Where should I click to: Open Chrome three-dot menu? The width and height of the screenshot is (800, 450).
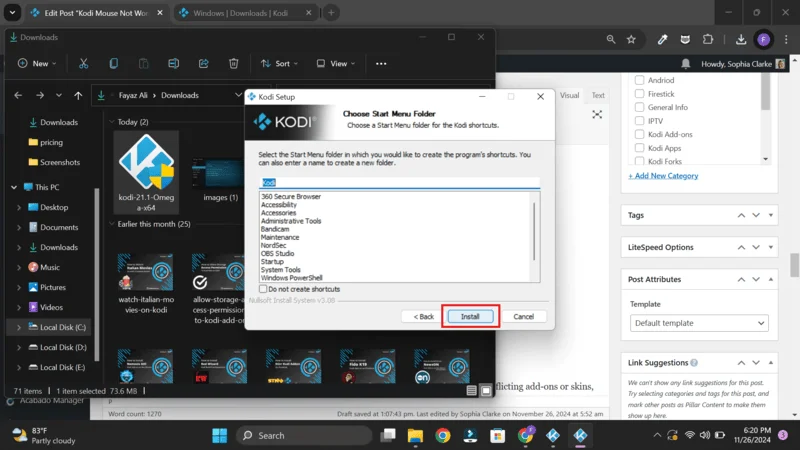786,39
